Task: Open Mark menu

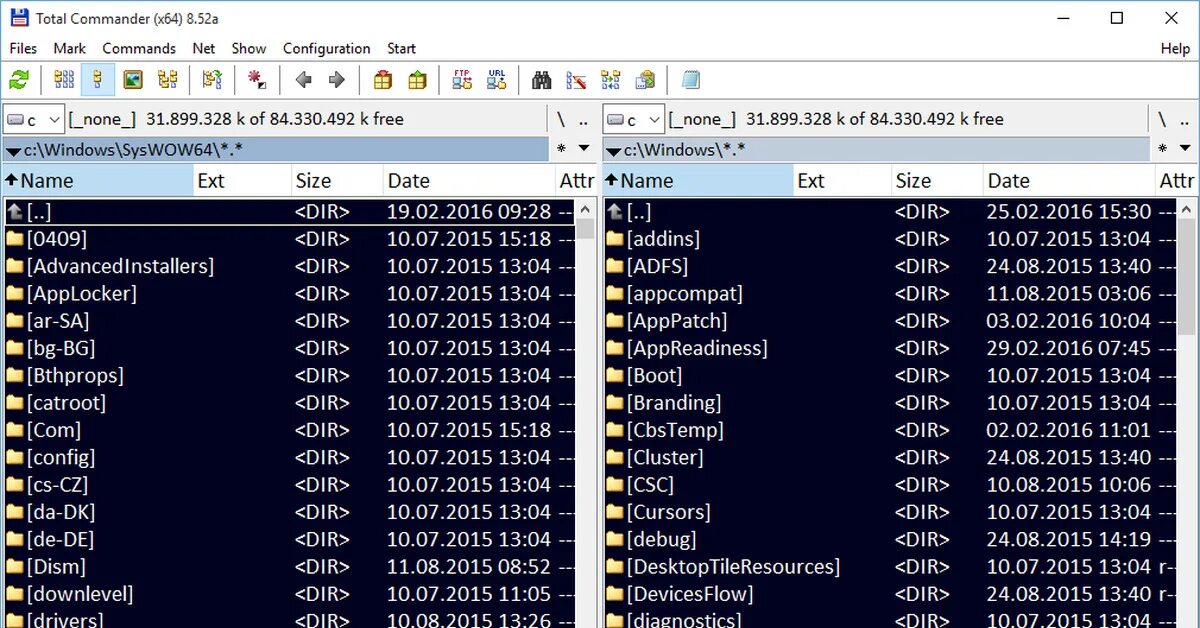Action: (70, 48)
